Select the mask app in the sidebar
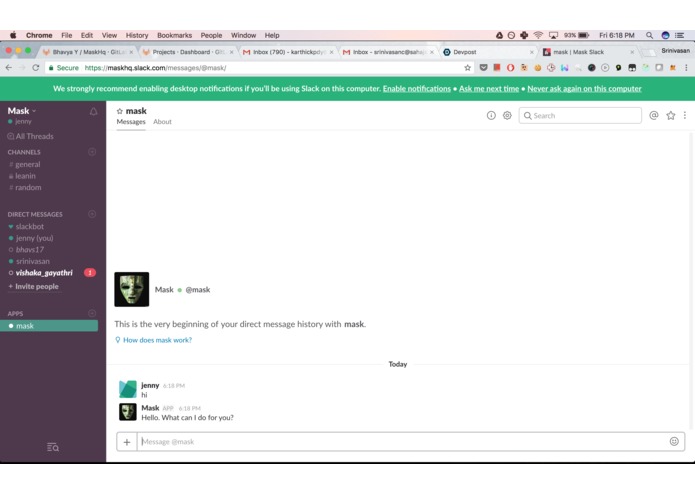This screenshot has width=695, height=494. [49, 326]
